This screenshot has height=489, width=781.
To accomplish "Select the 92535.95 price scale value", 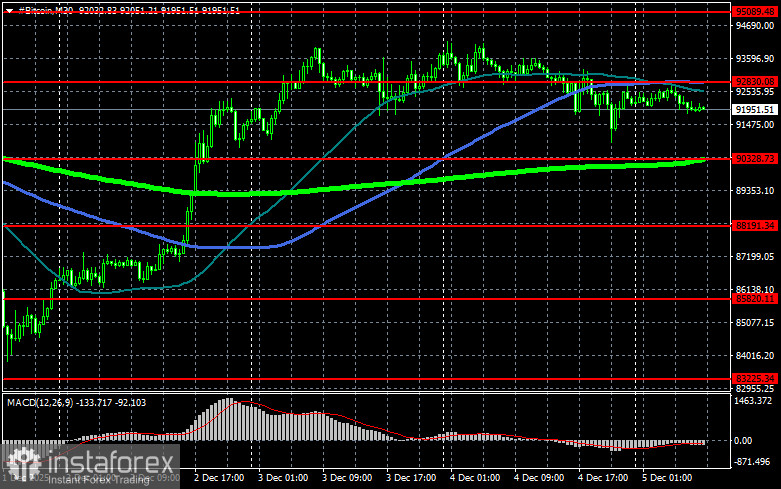I will click(755, 92).
